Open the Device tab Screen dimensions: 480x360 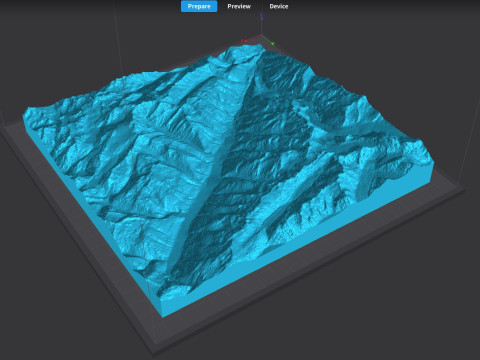(279, 6)
